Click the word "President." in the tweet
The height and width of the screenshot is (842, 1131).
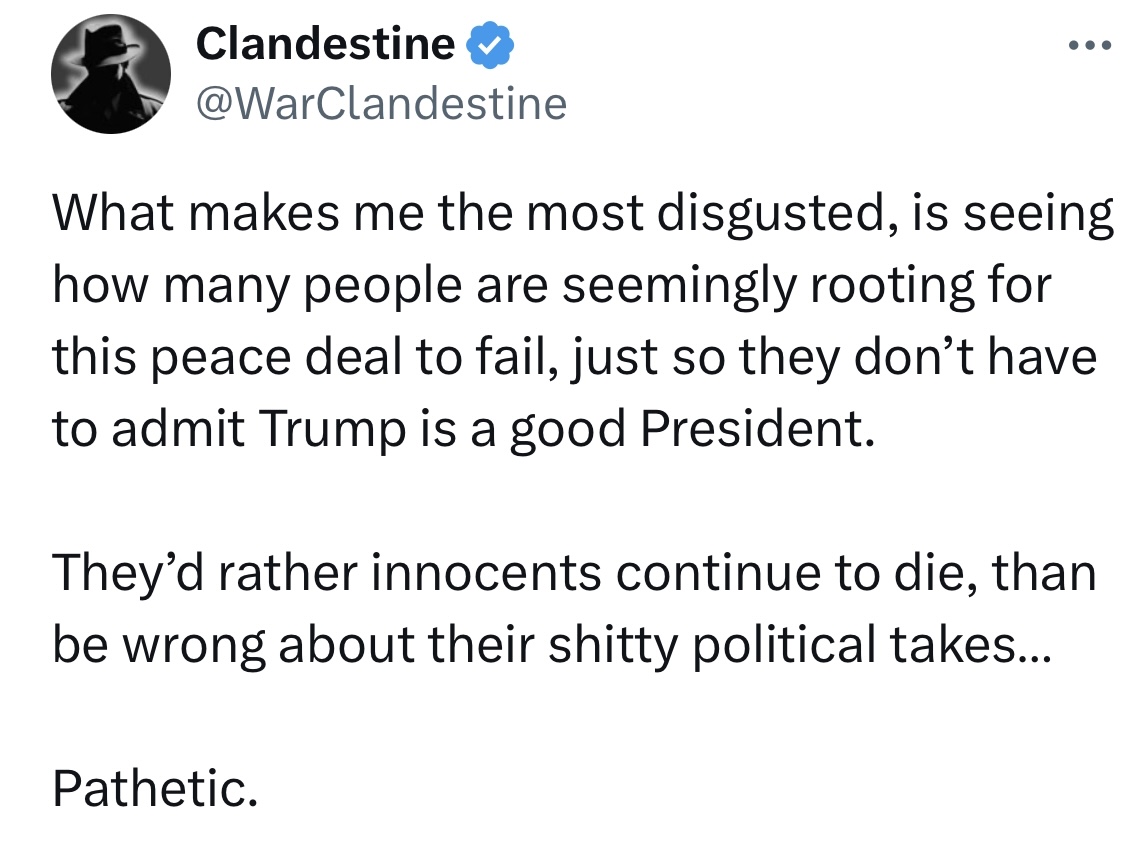pyautogui.click(x=749, y=429)
